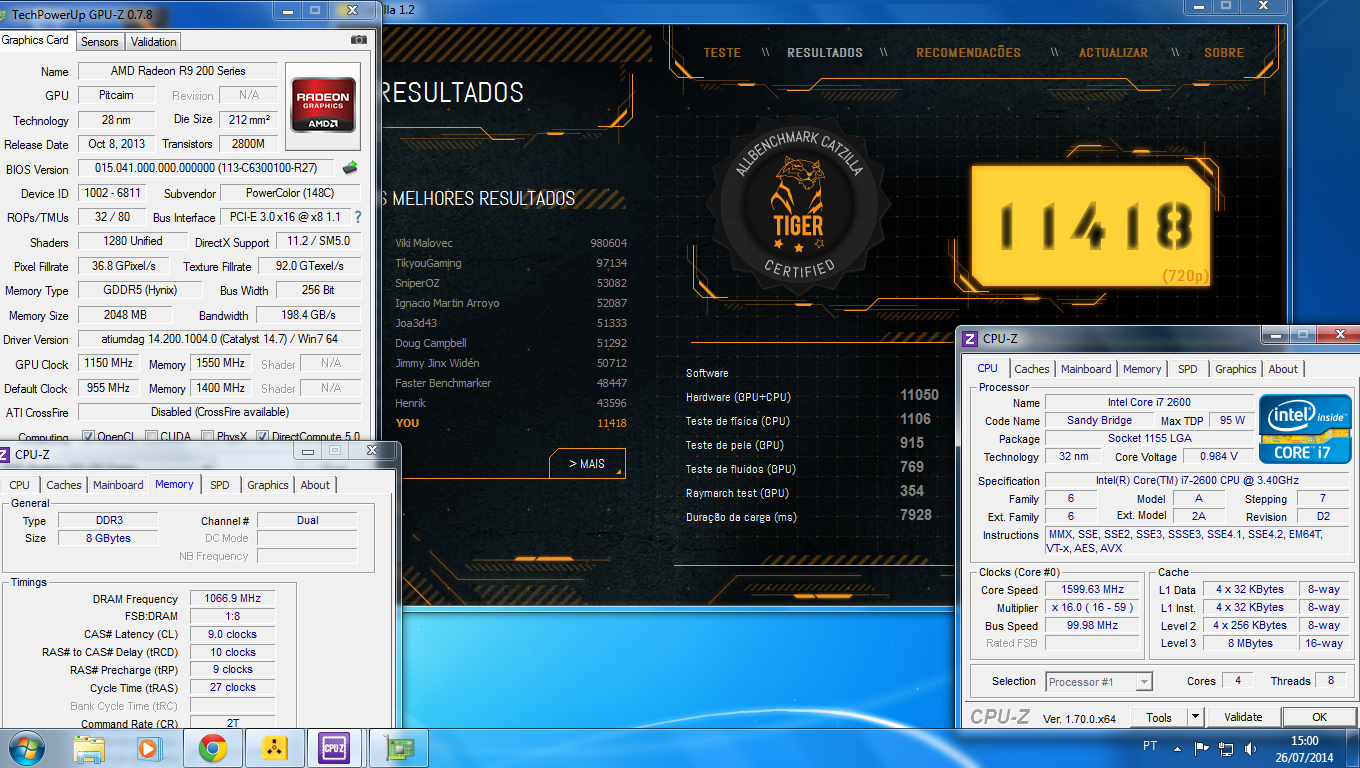Click the purple Z icon of the CPU-Z Memory window
Image resolution: width=1360 pixels, height=768 pixels.
pos(6,455)
